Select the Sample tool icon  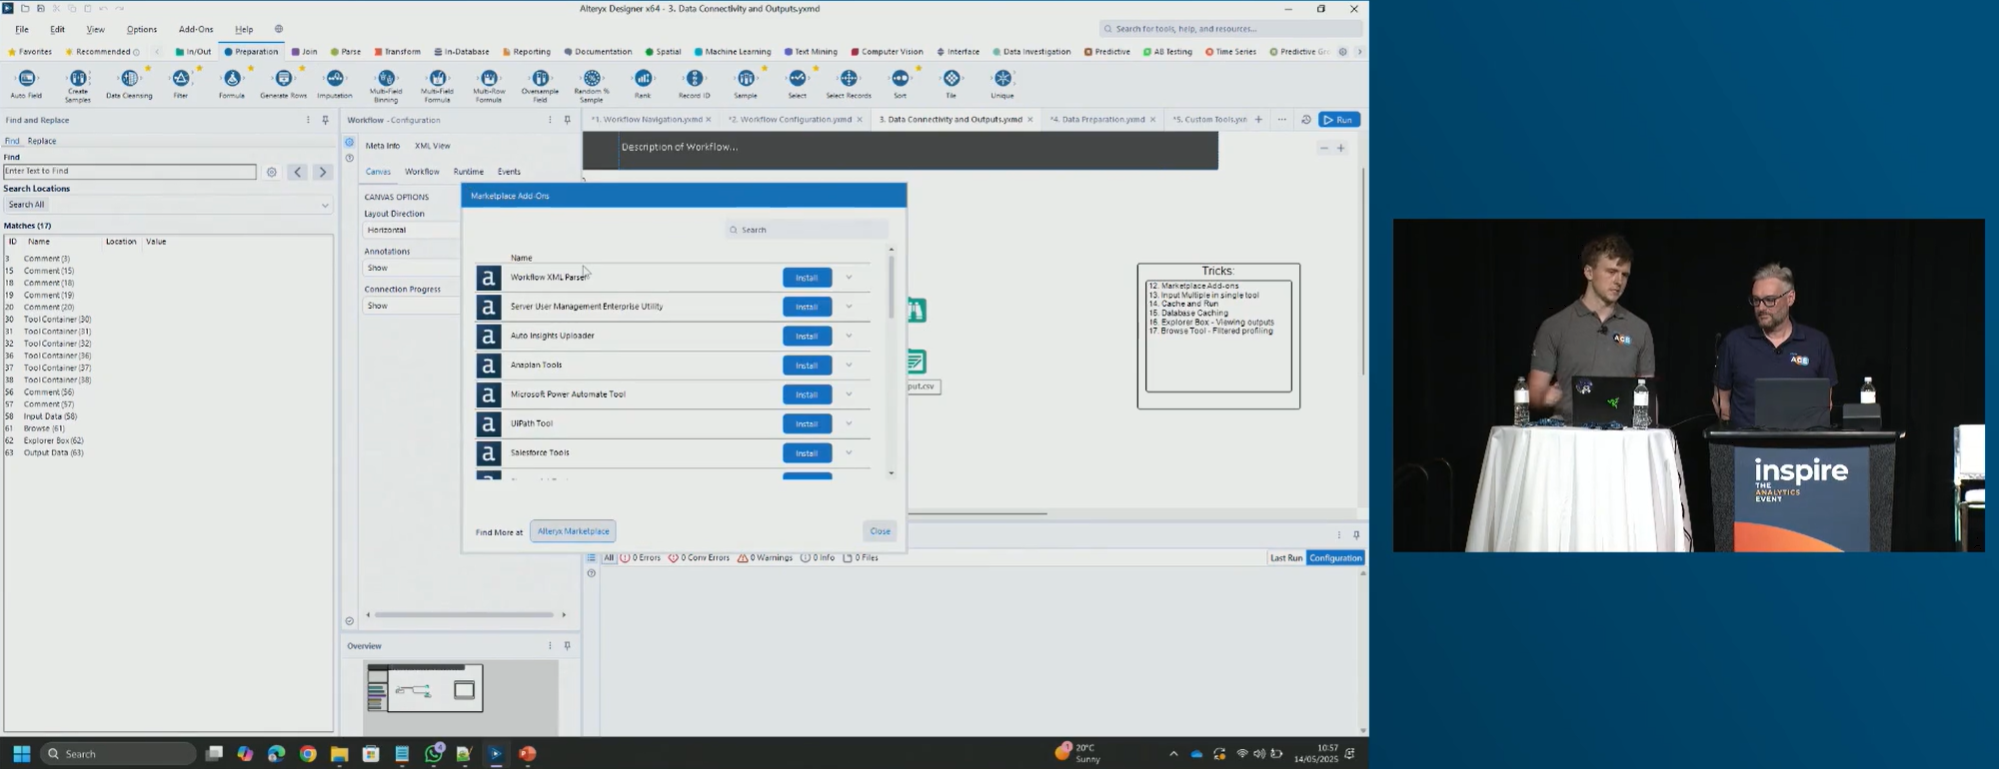(x=746, y=78)
